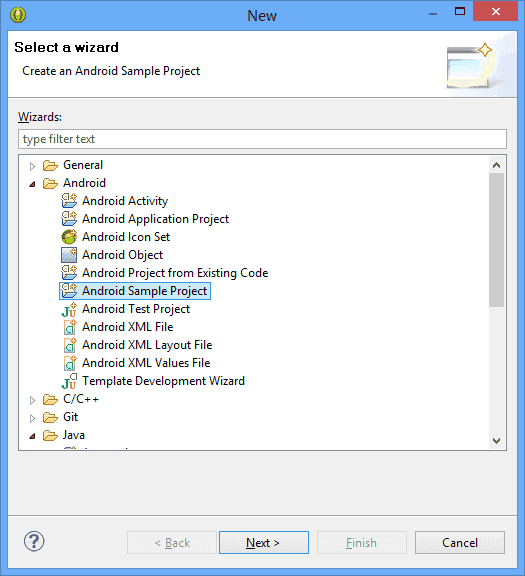Select the Android Object wizard icon
Viewport: 525px width, 576px height.
tap(69, 255)
